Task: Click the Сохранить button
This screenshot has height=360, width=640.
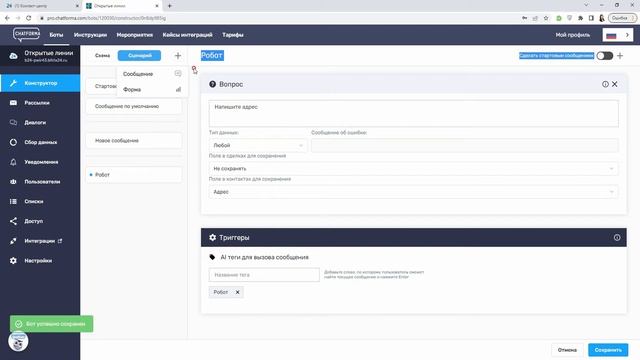Action: (608, 350)
